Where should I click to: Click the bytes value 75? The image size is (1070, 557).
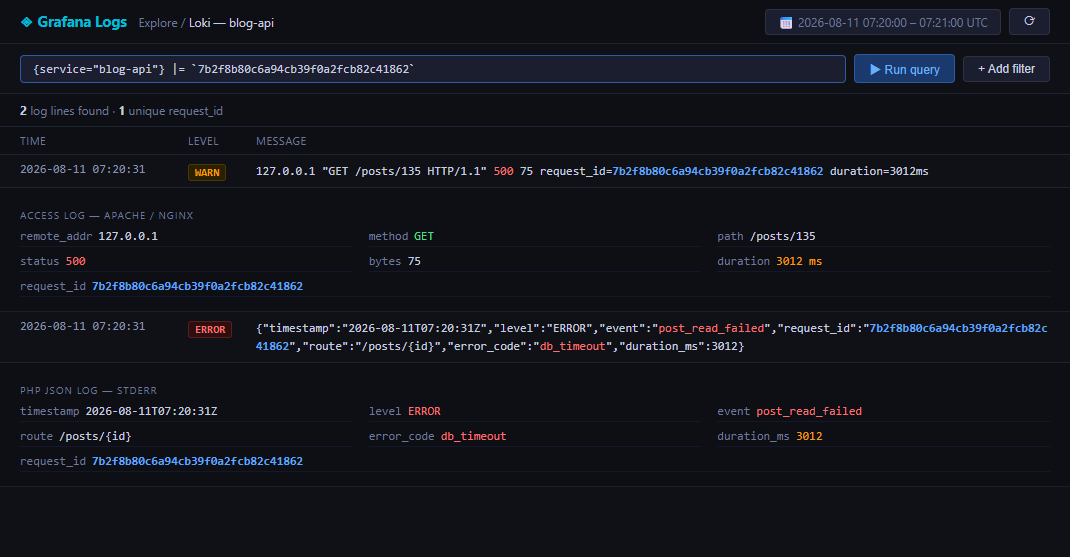point(414,261)
